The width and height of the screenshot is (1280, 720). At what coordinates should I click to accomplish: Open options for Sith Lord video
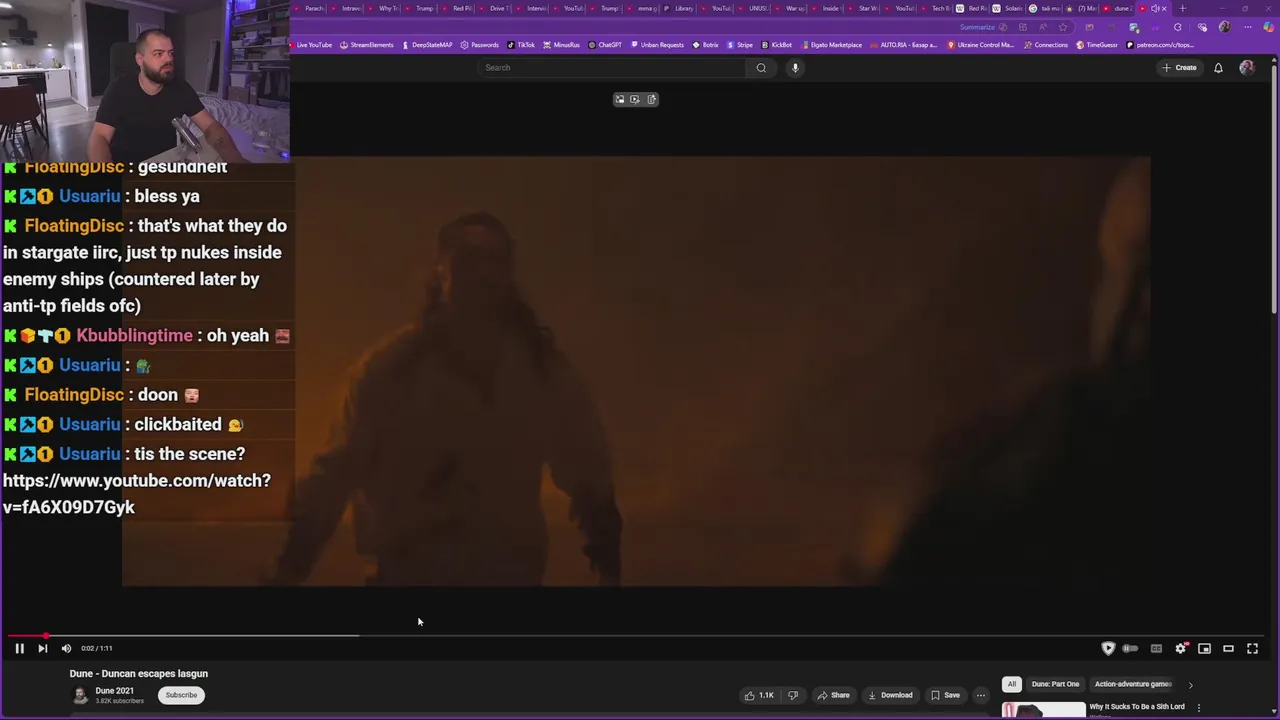1199,708
